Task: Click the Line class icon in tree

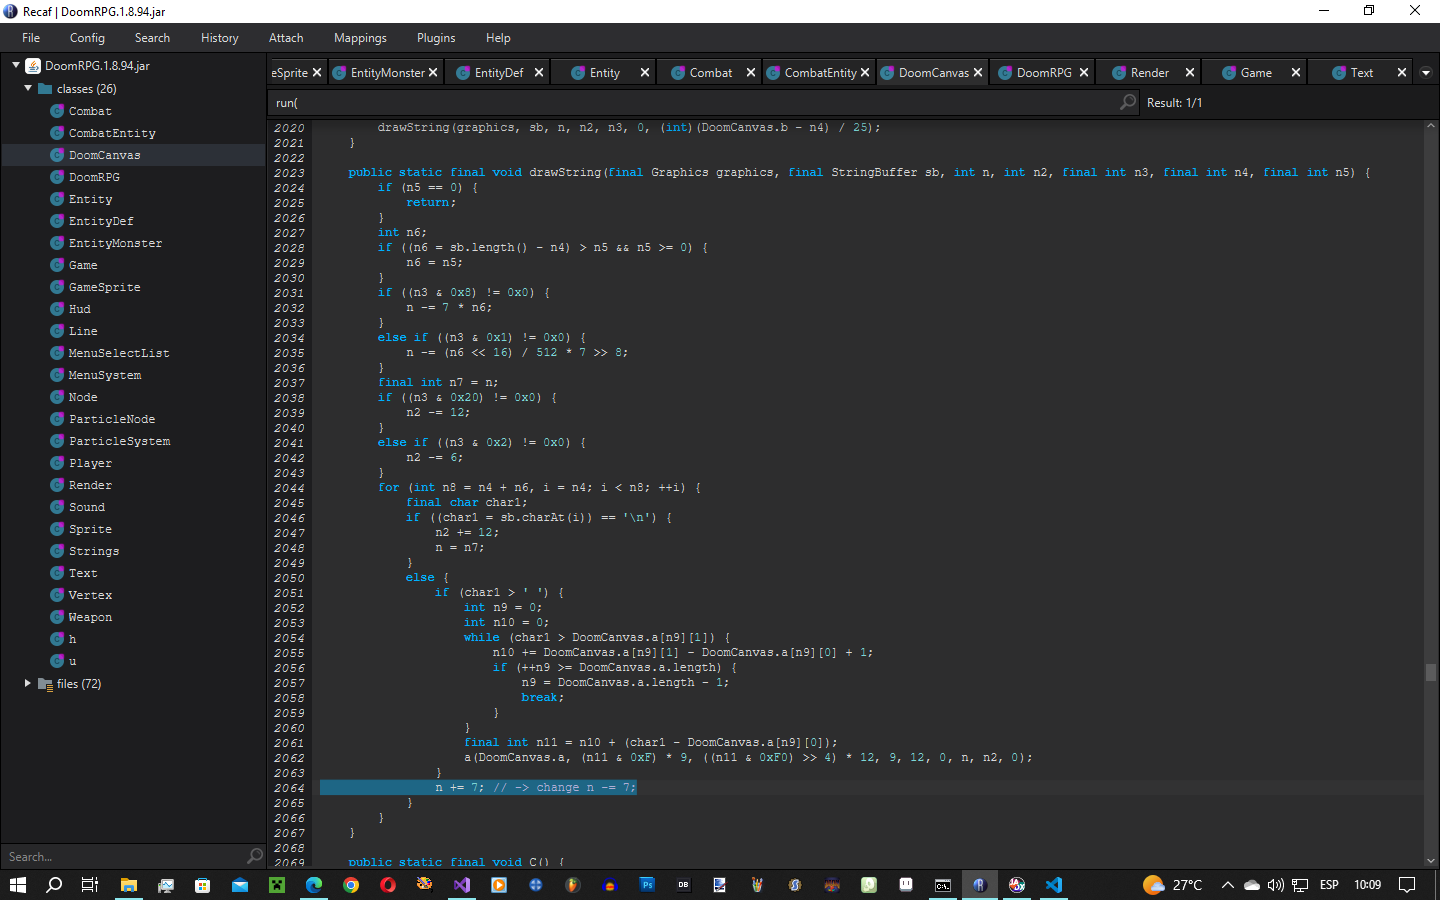Action: click(x=58, y=331)
